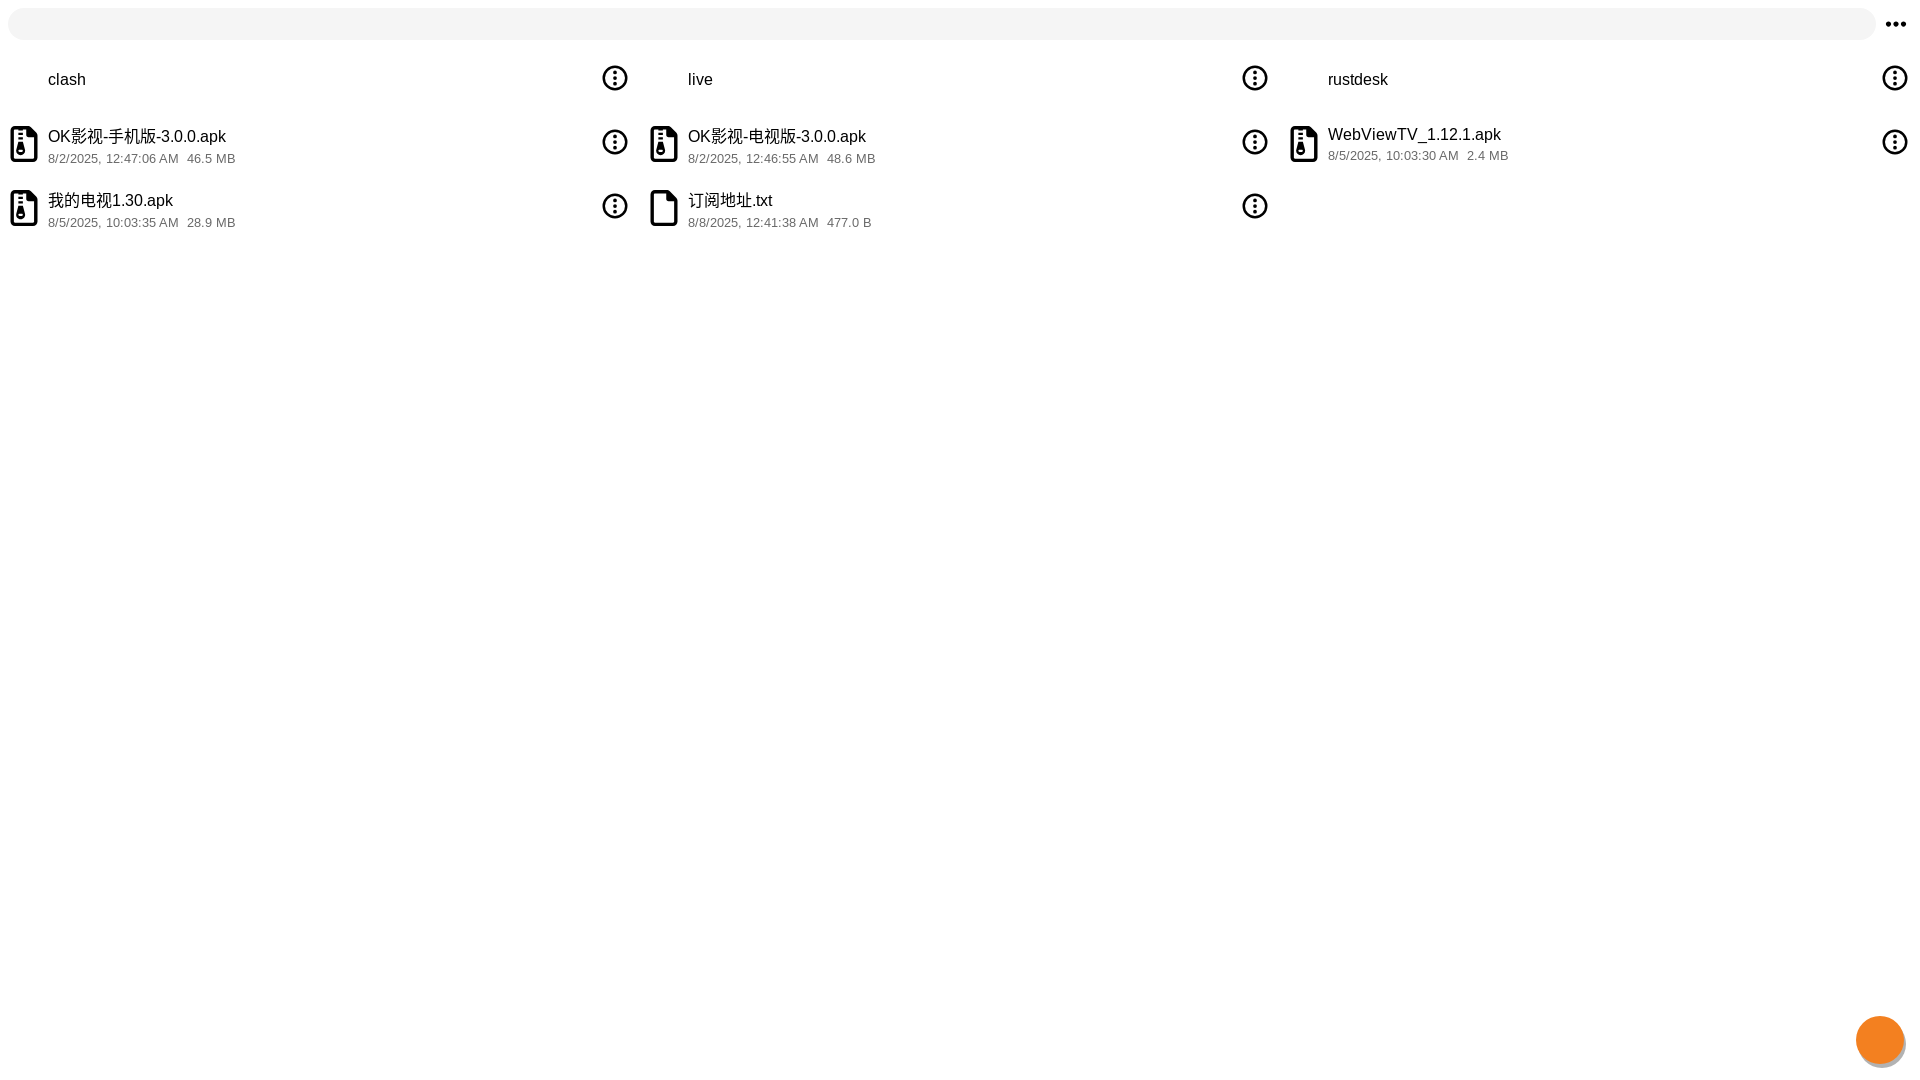Click the 46.5 MB size text
Viewport: 1920px width, 1080px height.
point(211,159)
